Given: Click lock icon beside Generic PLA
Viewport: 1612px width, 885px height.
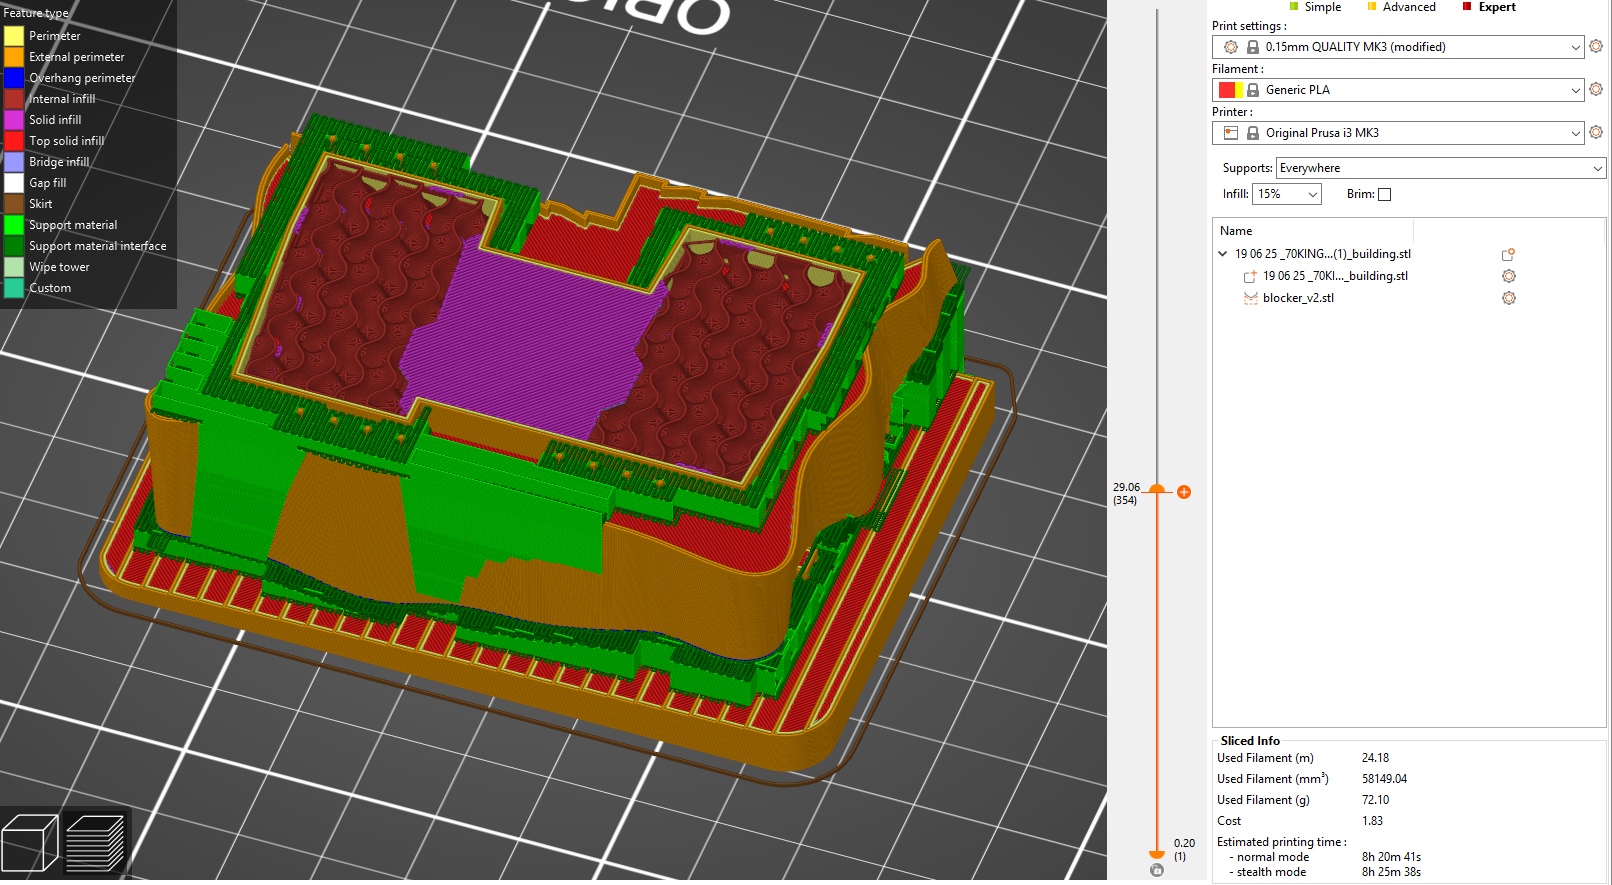Looking at the screenshot, I should (1252, 90).
